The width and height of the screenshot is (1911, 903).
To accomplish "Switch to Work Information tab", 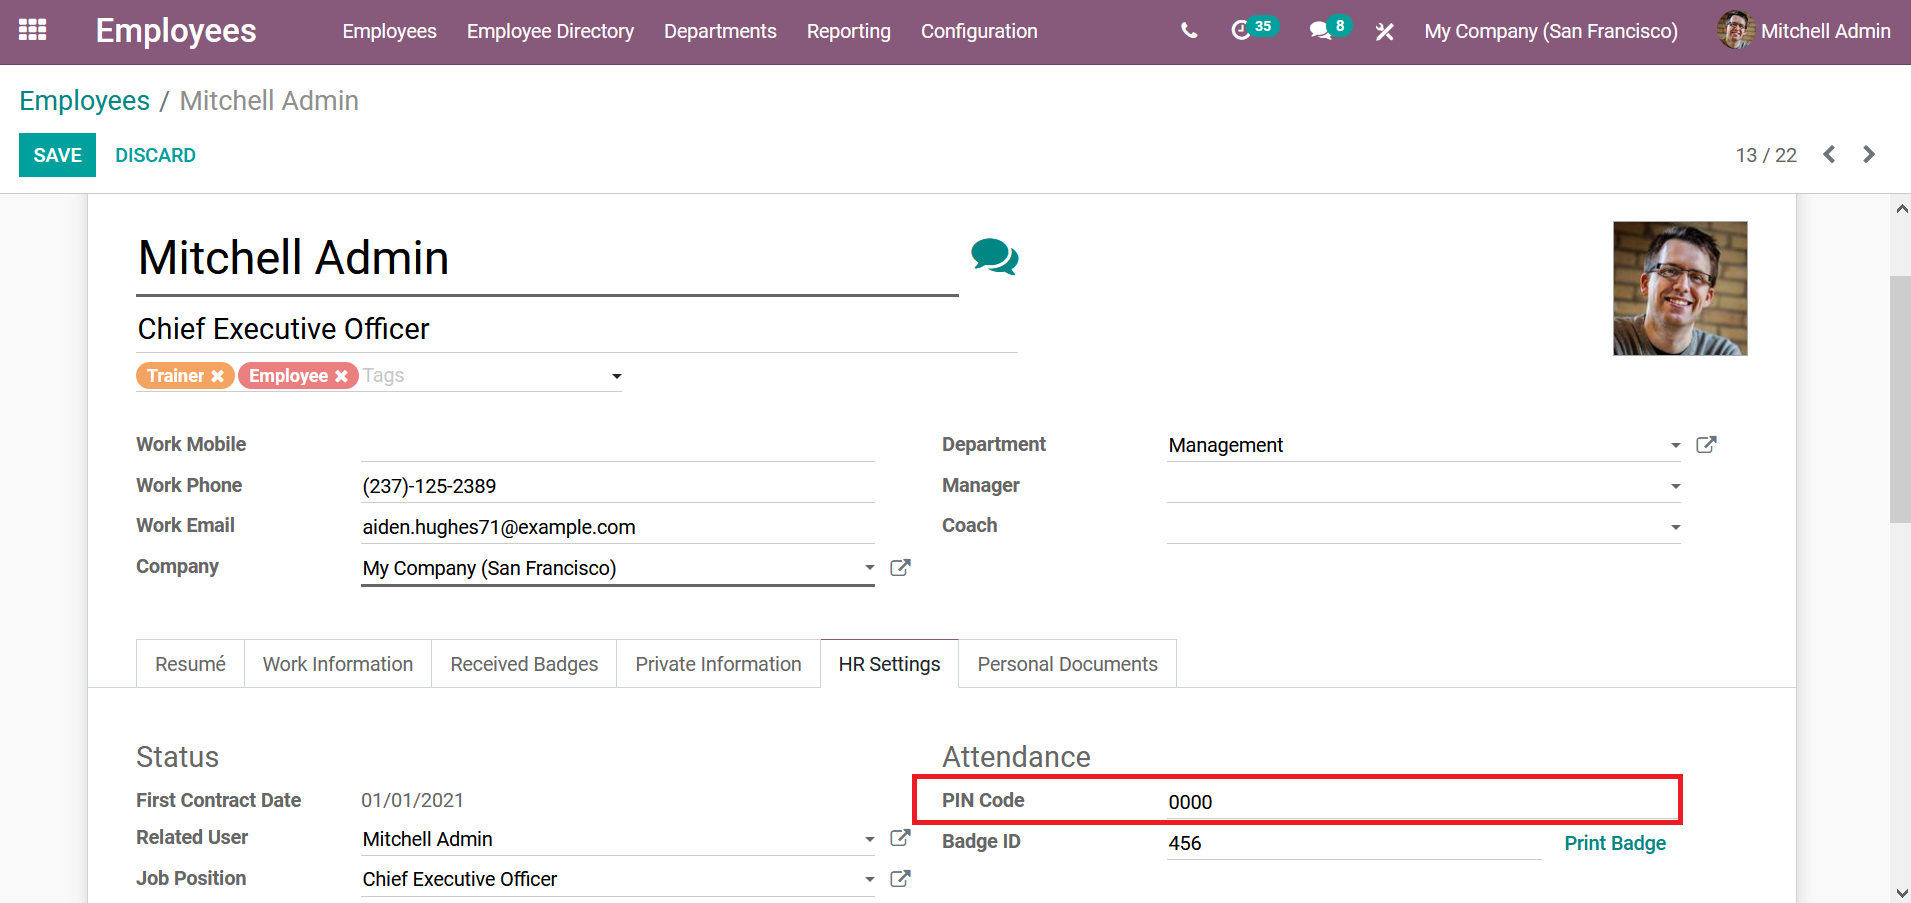I will pyautogui.click(x=338, y=664).
